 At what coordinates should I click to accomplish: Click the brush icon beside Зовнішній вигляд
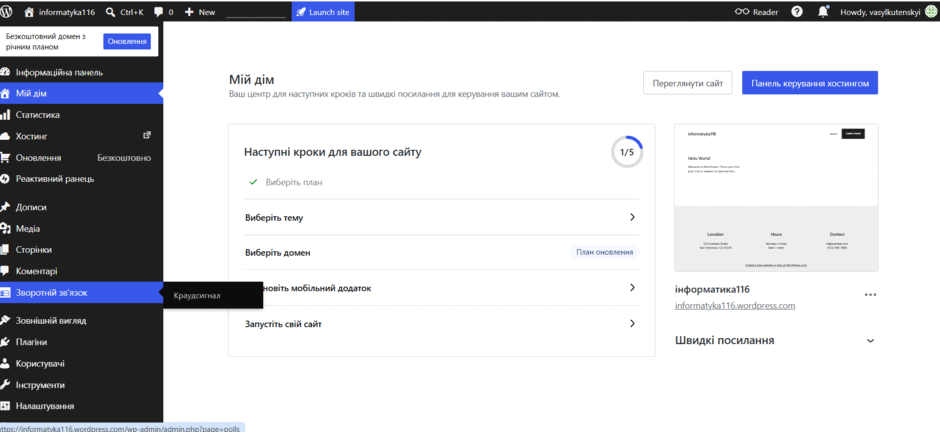5,321
